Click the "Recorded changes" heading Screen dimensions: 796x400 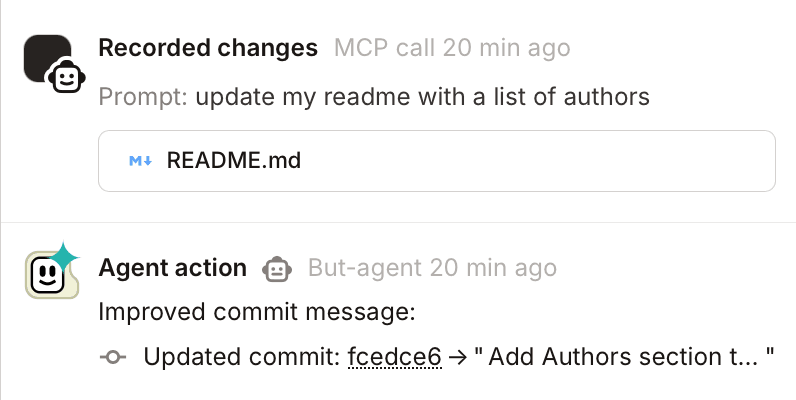tap(208, 48)
